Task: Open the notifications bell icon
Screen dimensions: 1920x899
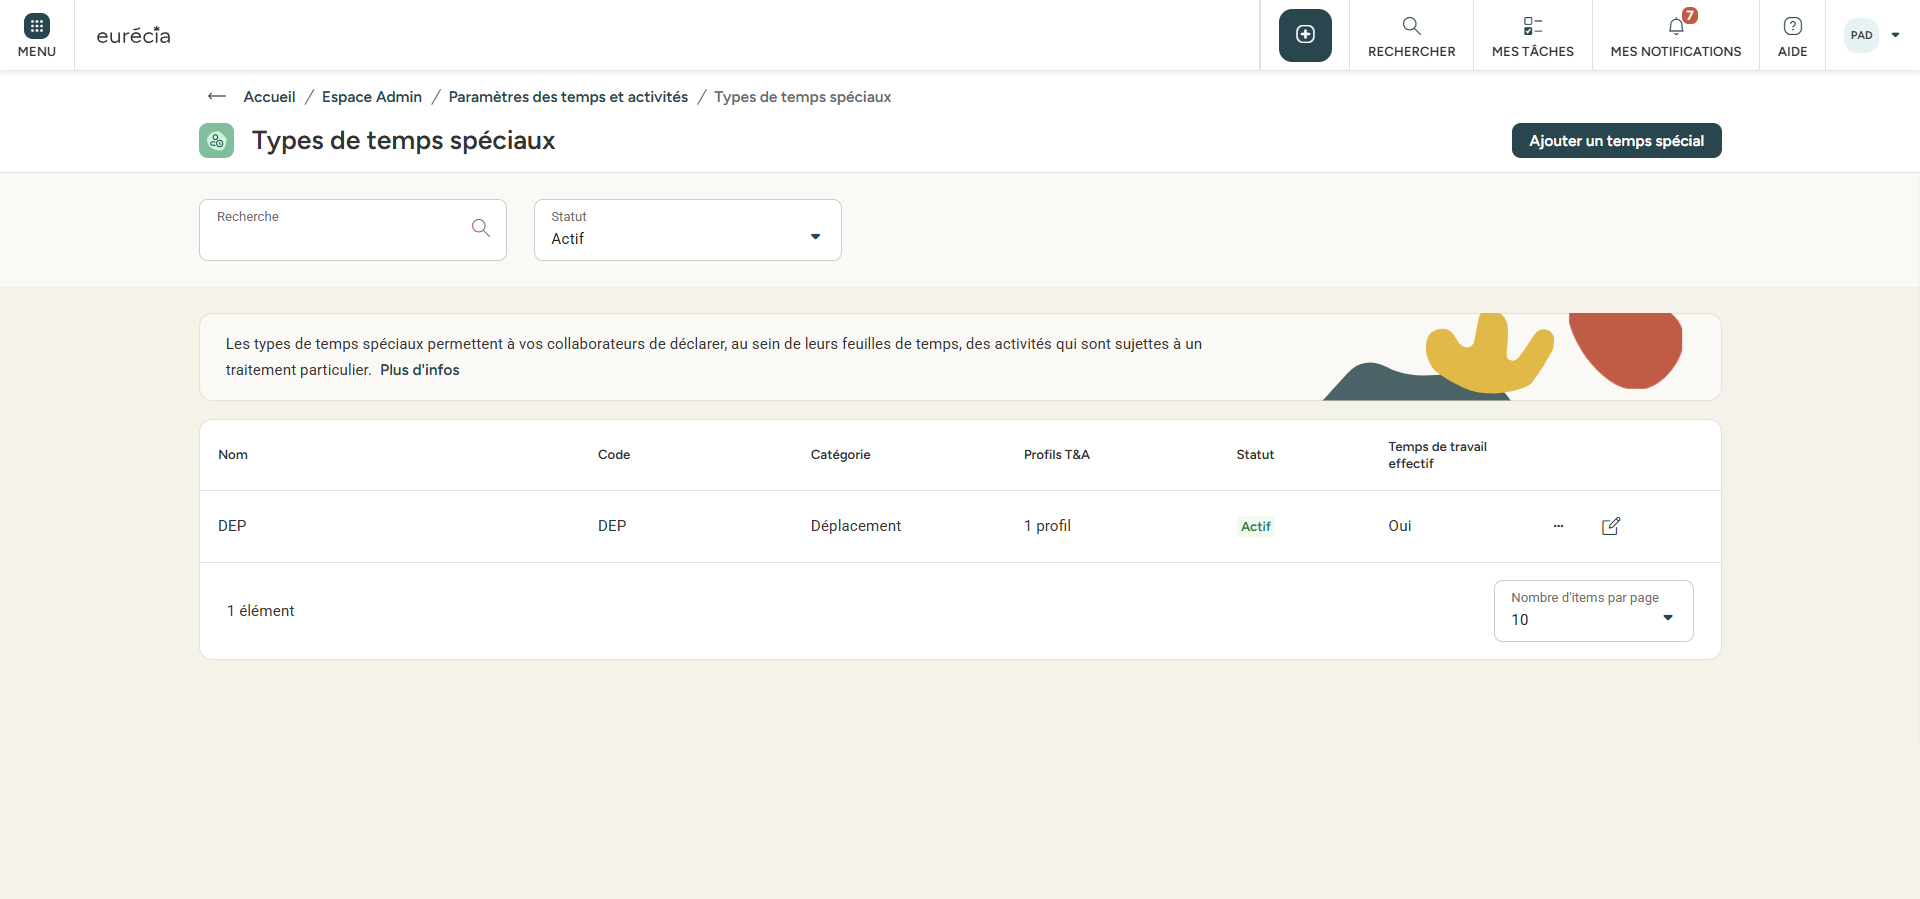Action: [1676, 27]
